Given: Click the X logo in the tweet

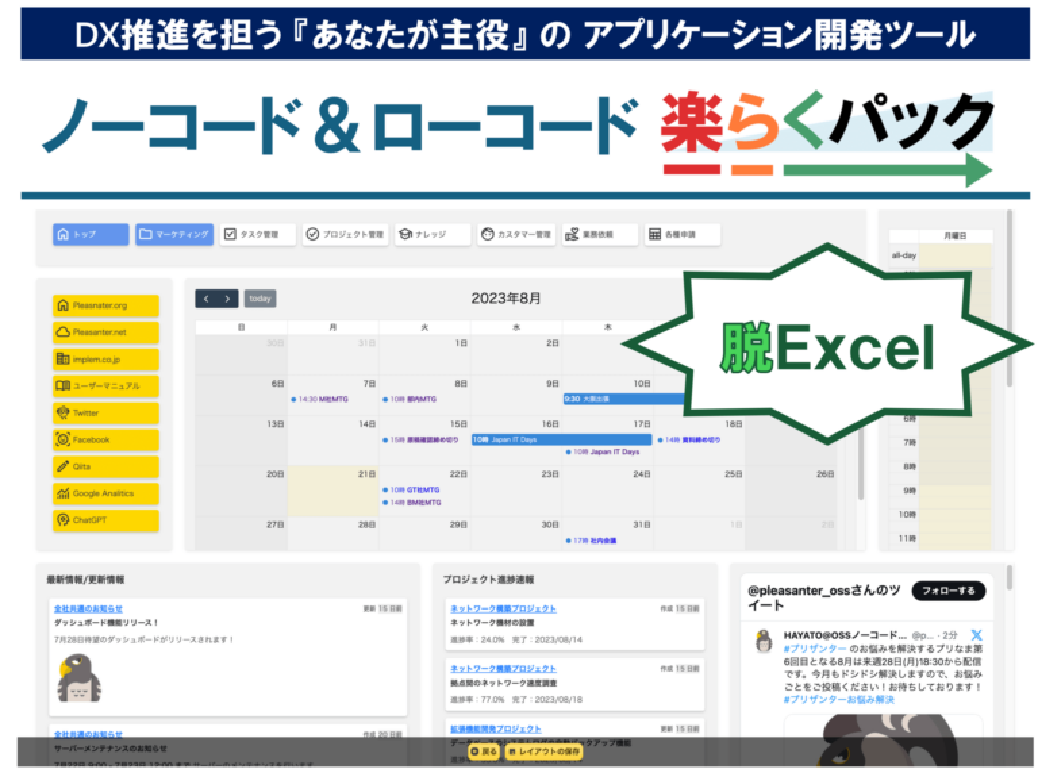Looking at the screenshot, I should point(976,635).
